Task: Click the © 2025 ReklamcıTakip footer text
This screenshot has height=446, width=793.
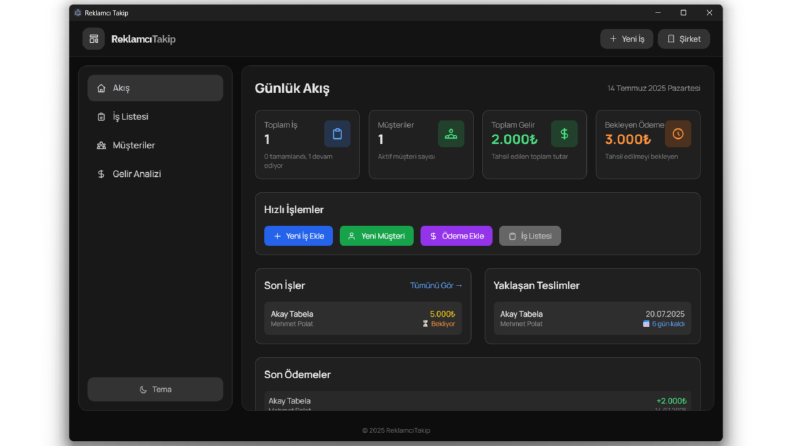Action: coord(396,430)
